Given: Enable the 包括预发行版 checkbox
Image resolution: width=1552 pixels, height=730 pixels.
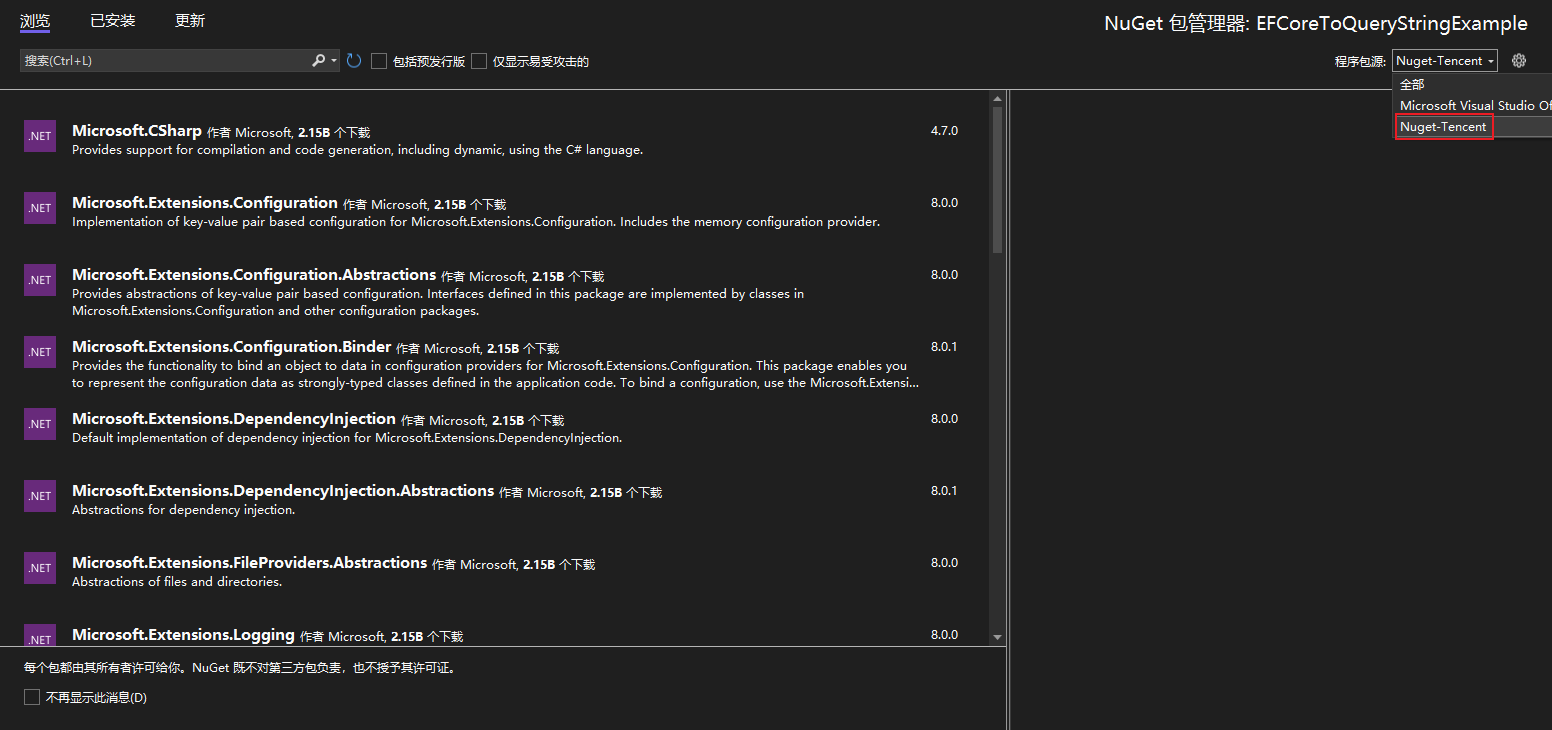Looking at the screenshot, I should coord(379,61).
